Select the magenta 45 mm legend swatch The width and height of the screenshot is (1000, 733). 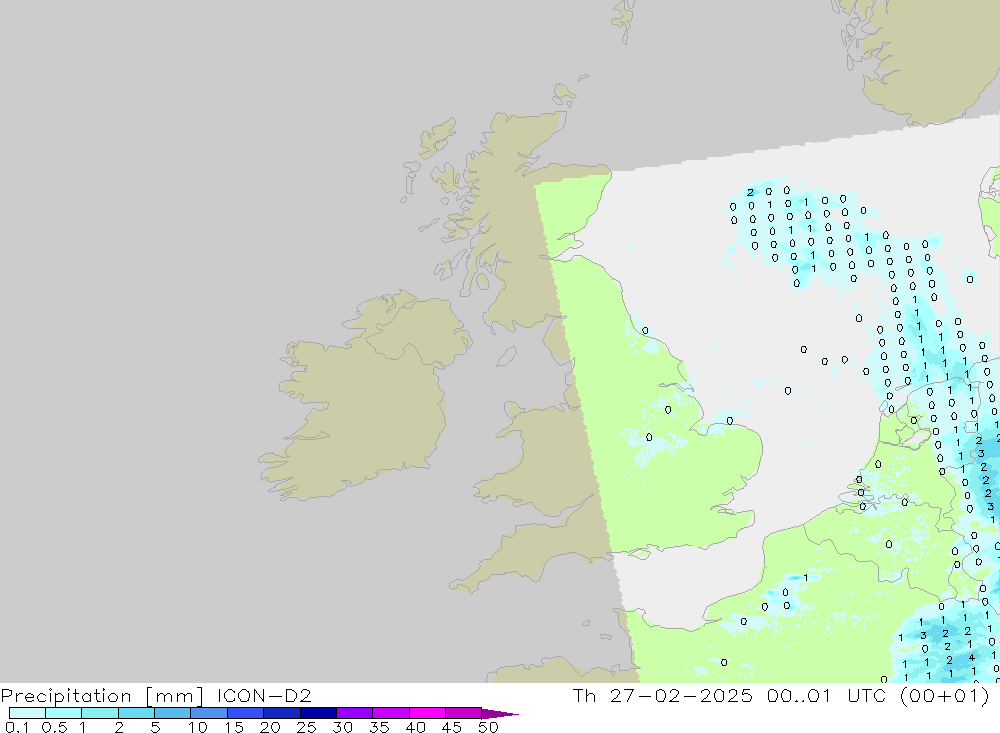tap(463, 713)
